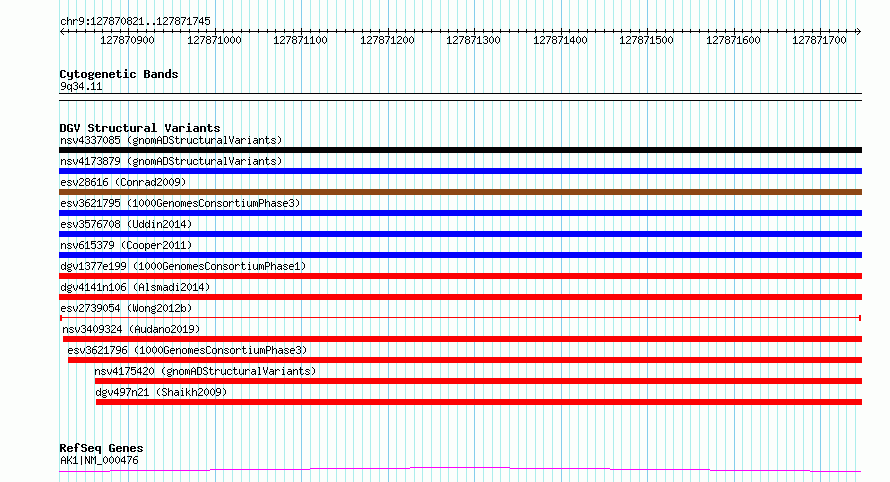Click the cytogenetic band 9q34.11 outline bar
The height and width of the screenshot is (482, 890).
pos(460,97)
